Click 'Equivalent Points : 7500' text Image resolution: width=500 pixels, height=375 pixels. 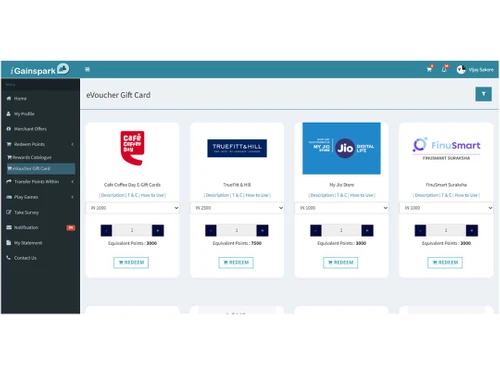[x=237, y=243]
